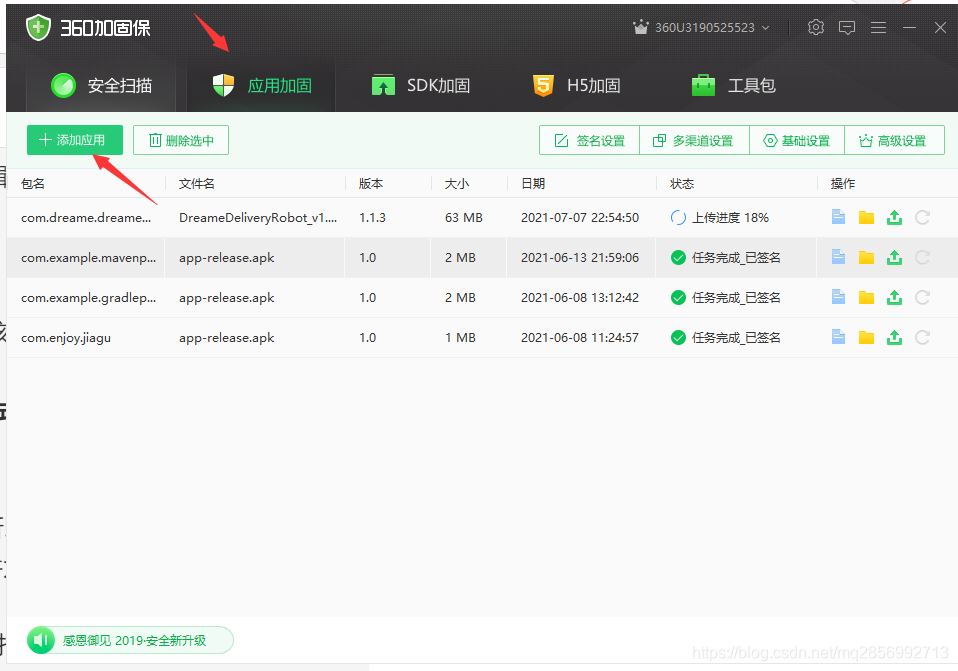Image resolution: width=958 pixels, height=671 pixels.
Task: Click the folder icon for com.enjoy.jiagu row
Action: tap(866, 337)
